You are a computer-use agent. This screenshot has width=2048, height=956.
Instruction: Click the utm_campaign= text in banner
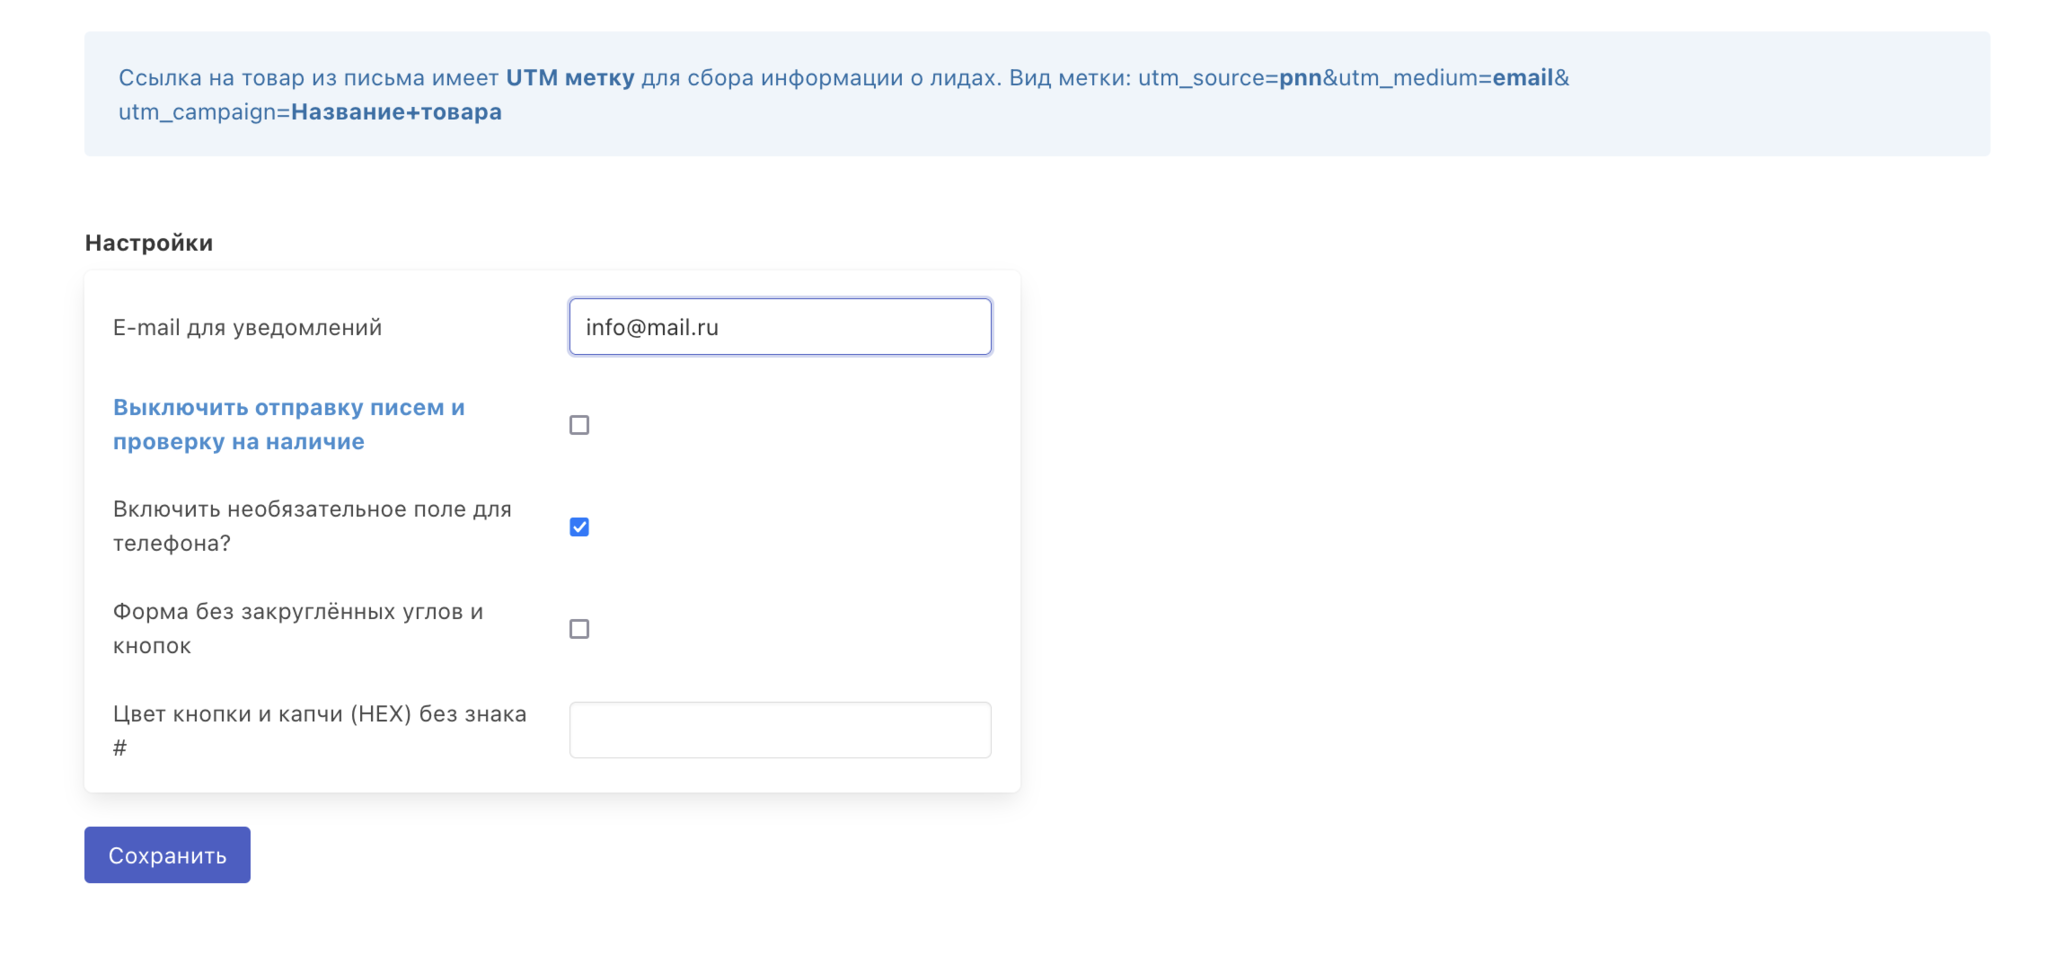tap(204, 113)
